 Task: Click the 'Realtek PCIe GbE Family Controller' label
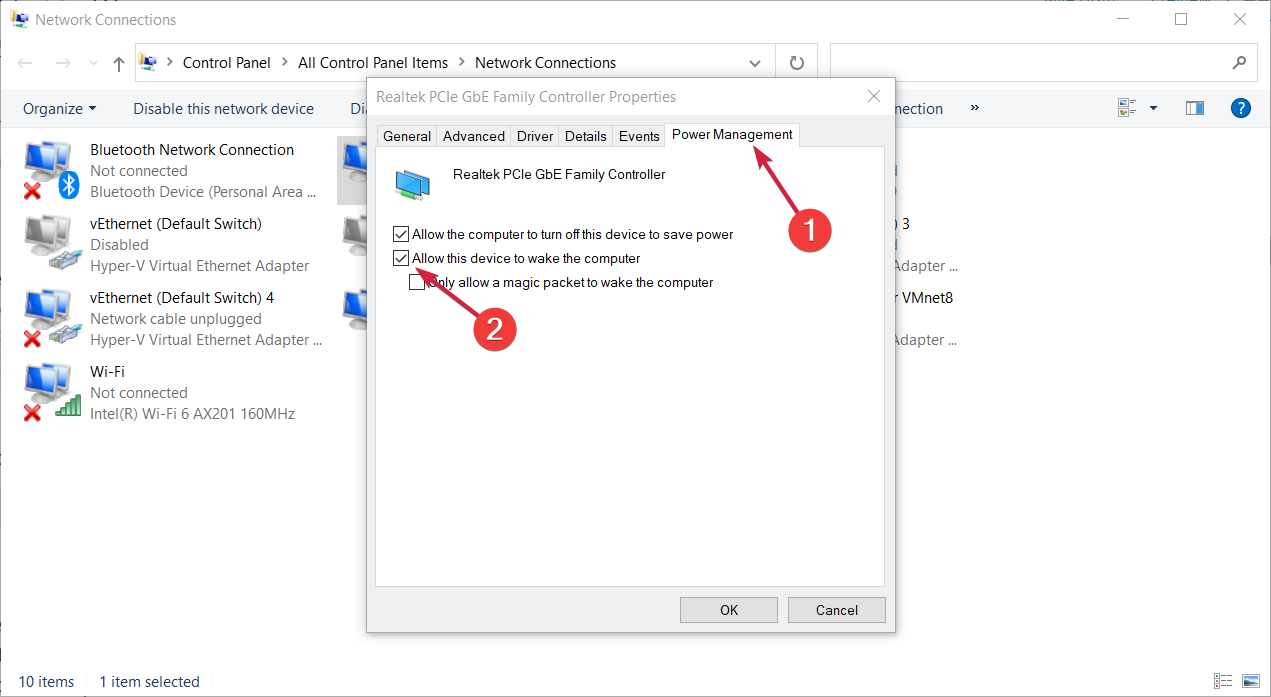pos(559,174)
